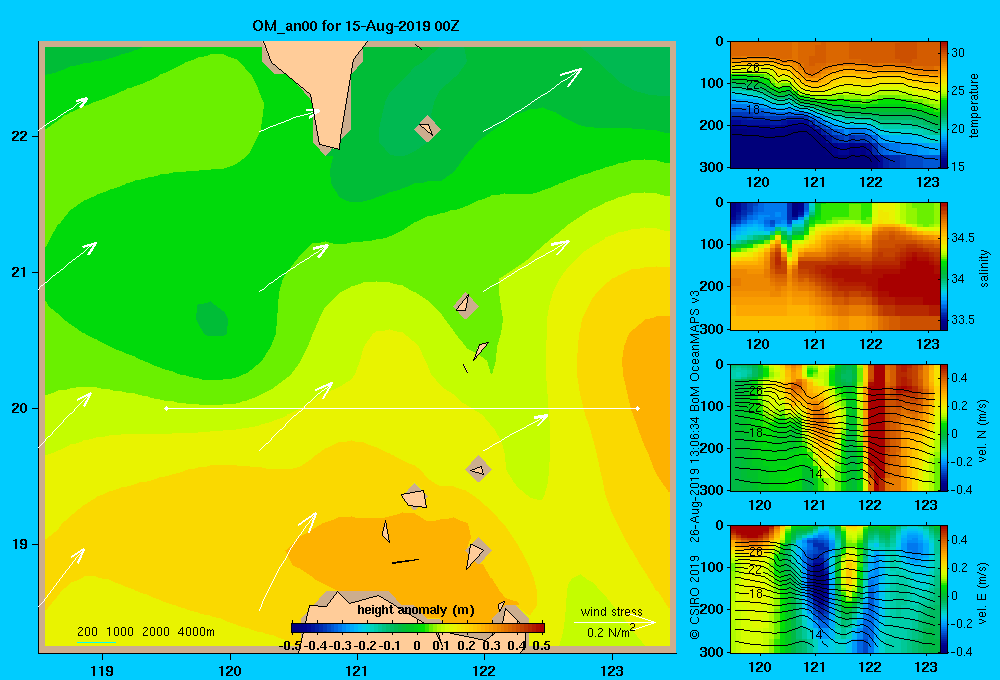
Task: Click the 'vel. E (m/s)' axis label
Action: click(x=983, y=593)
